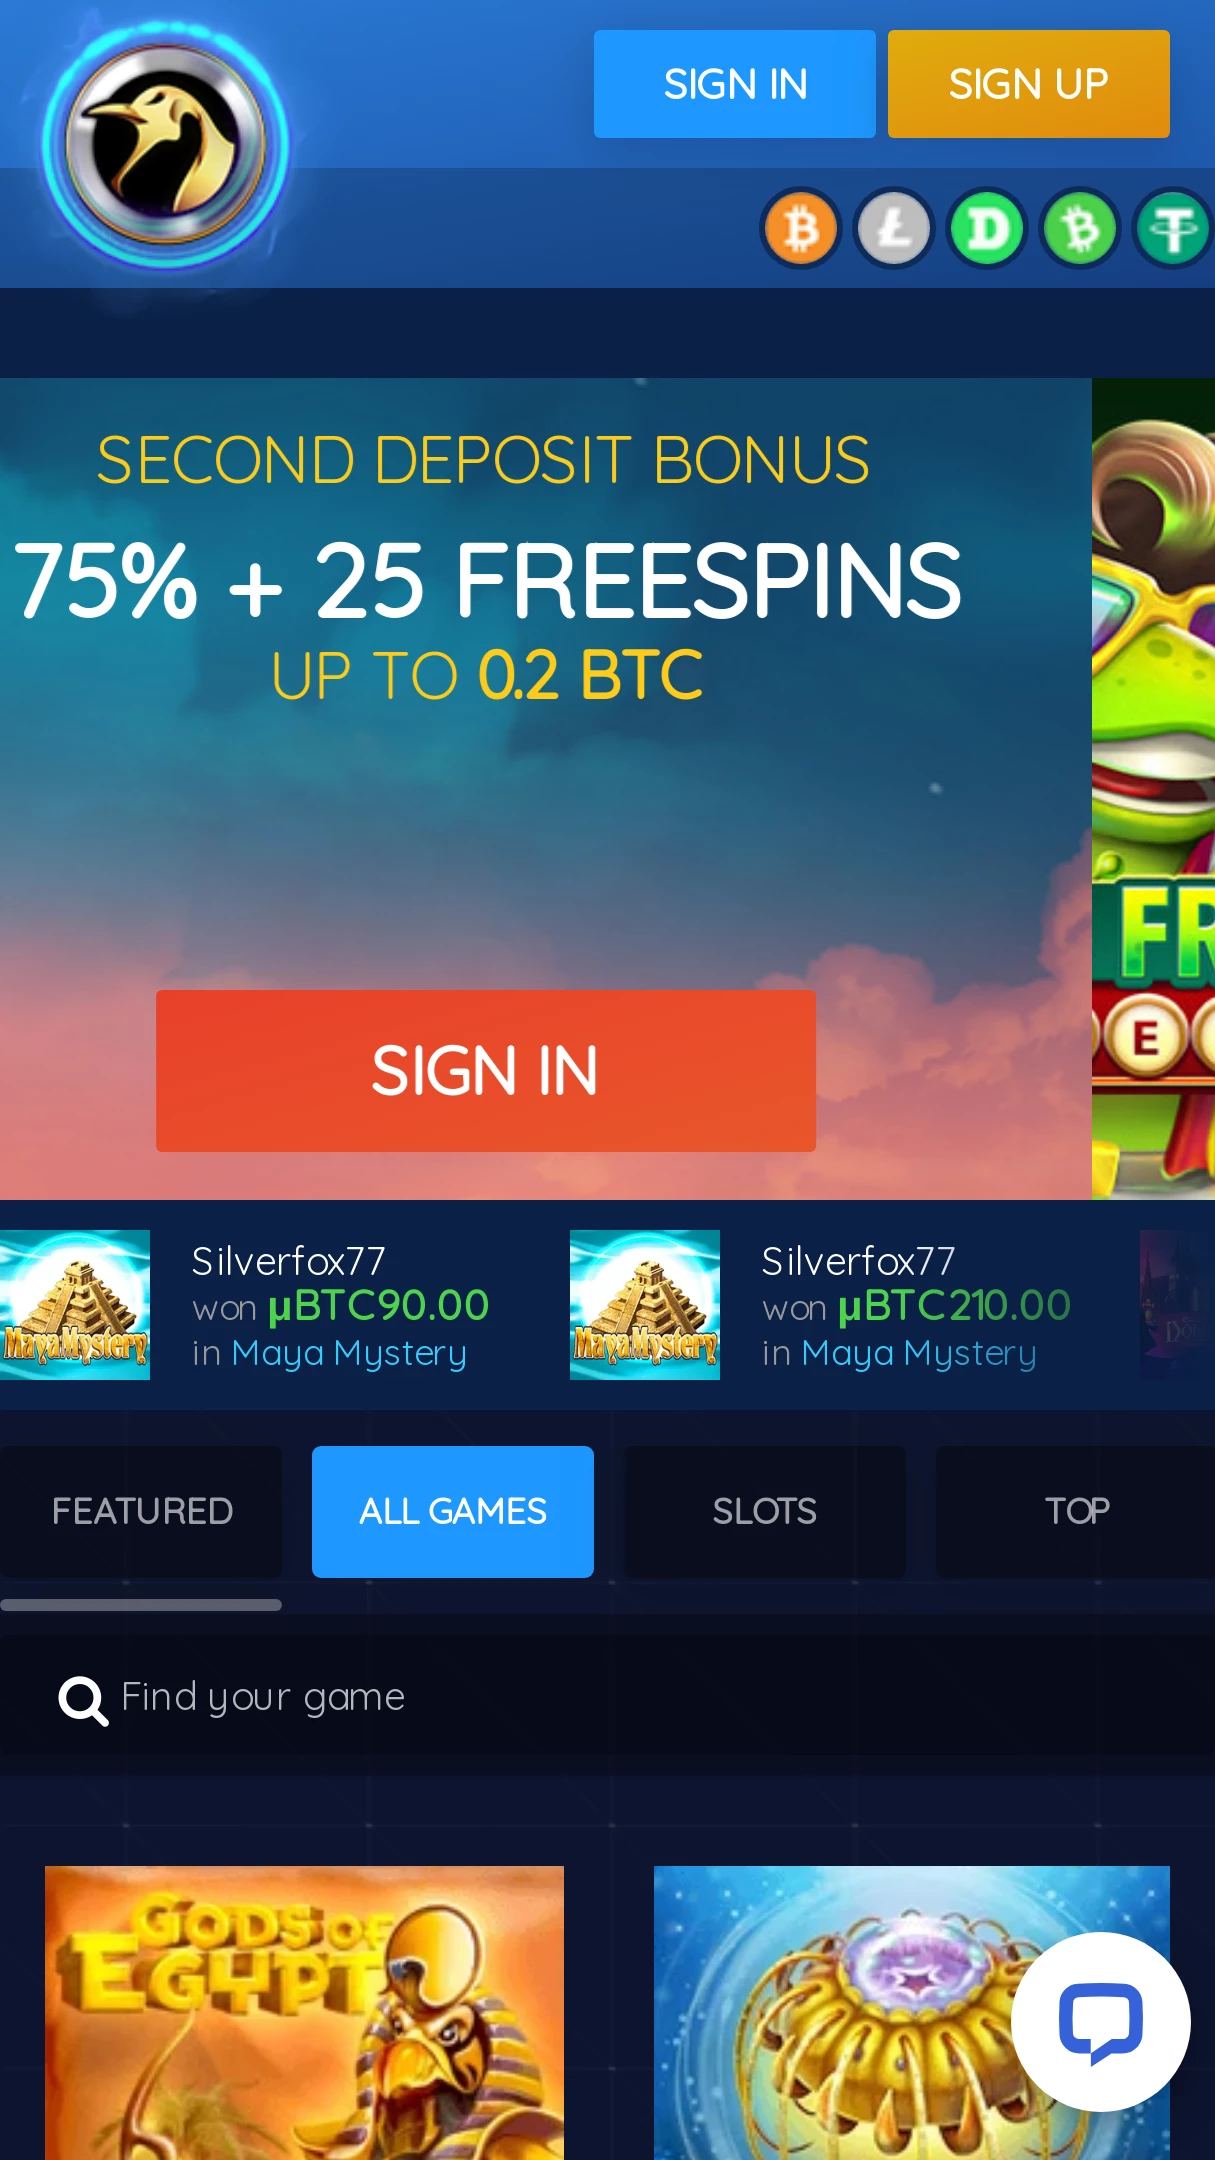The width and height of the screenshot is (1215, 2160).
Task: Select the Tether currency icon
Action: 1173,229
